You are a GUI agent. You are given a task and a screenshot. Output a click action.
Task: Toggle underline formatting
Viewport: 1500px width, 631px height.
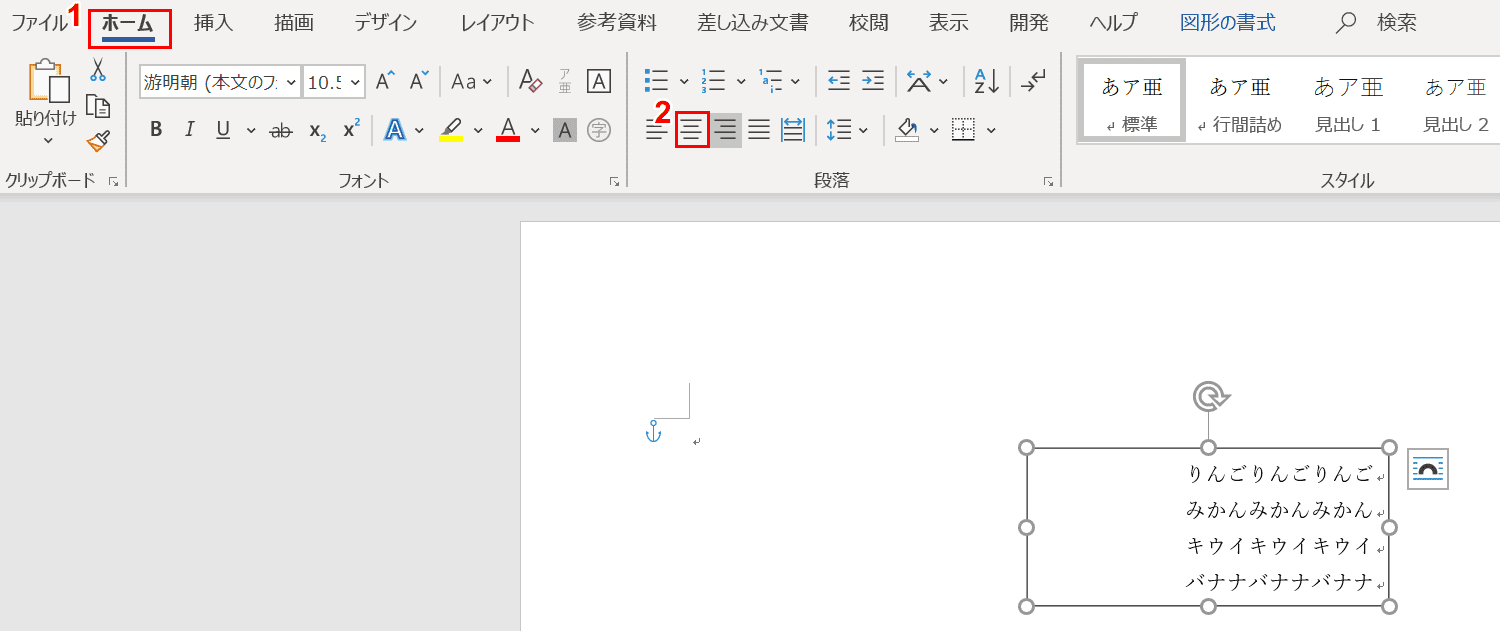(223, 130)
